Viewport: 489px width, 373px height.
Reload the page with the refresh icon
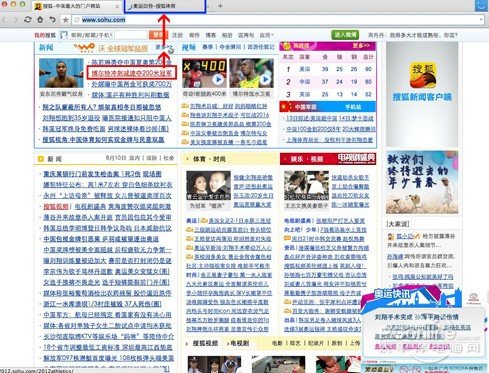click(28, 20)
